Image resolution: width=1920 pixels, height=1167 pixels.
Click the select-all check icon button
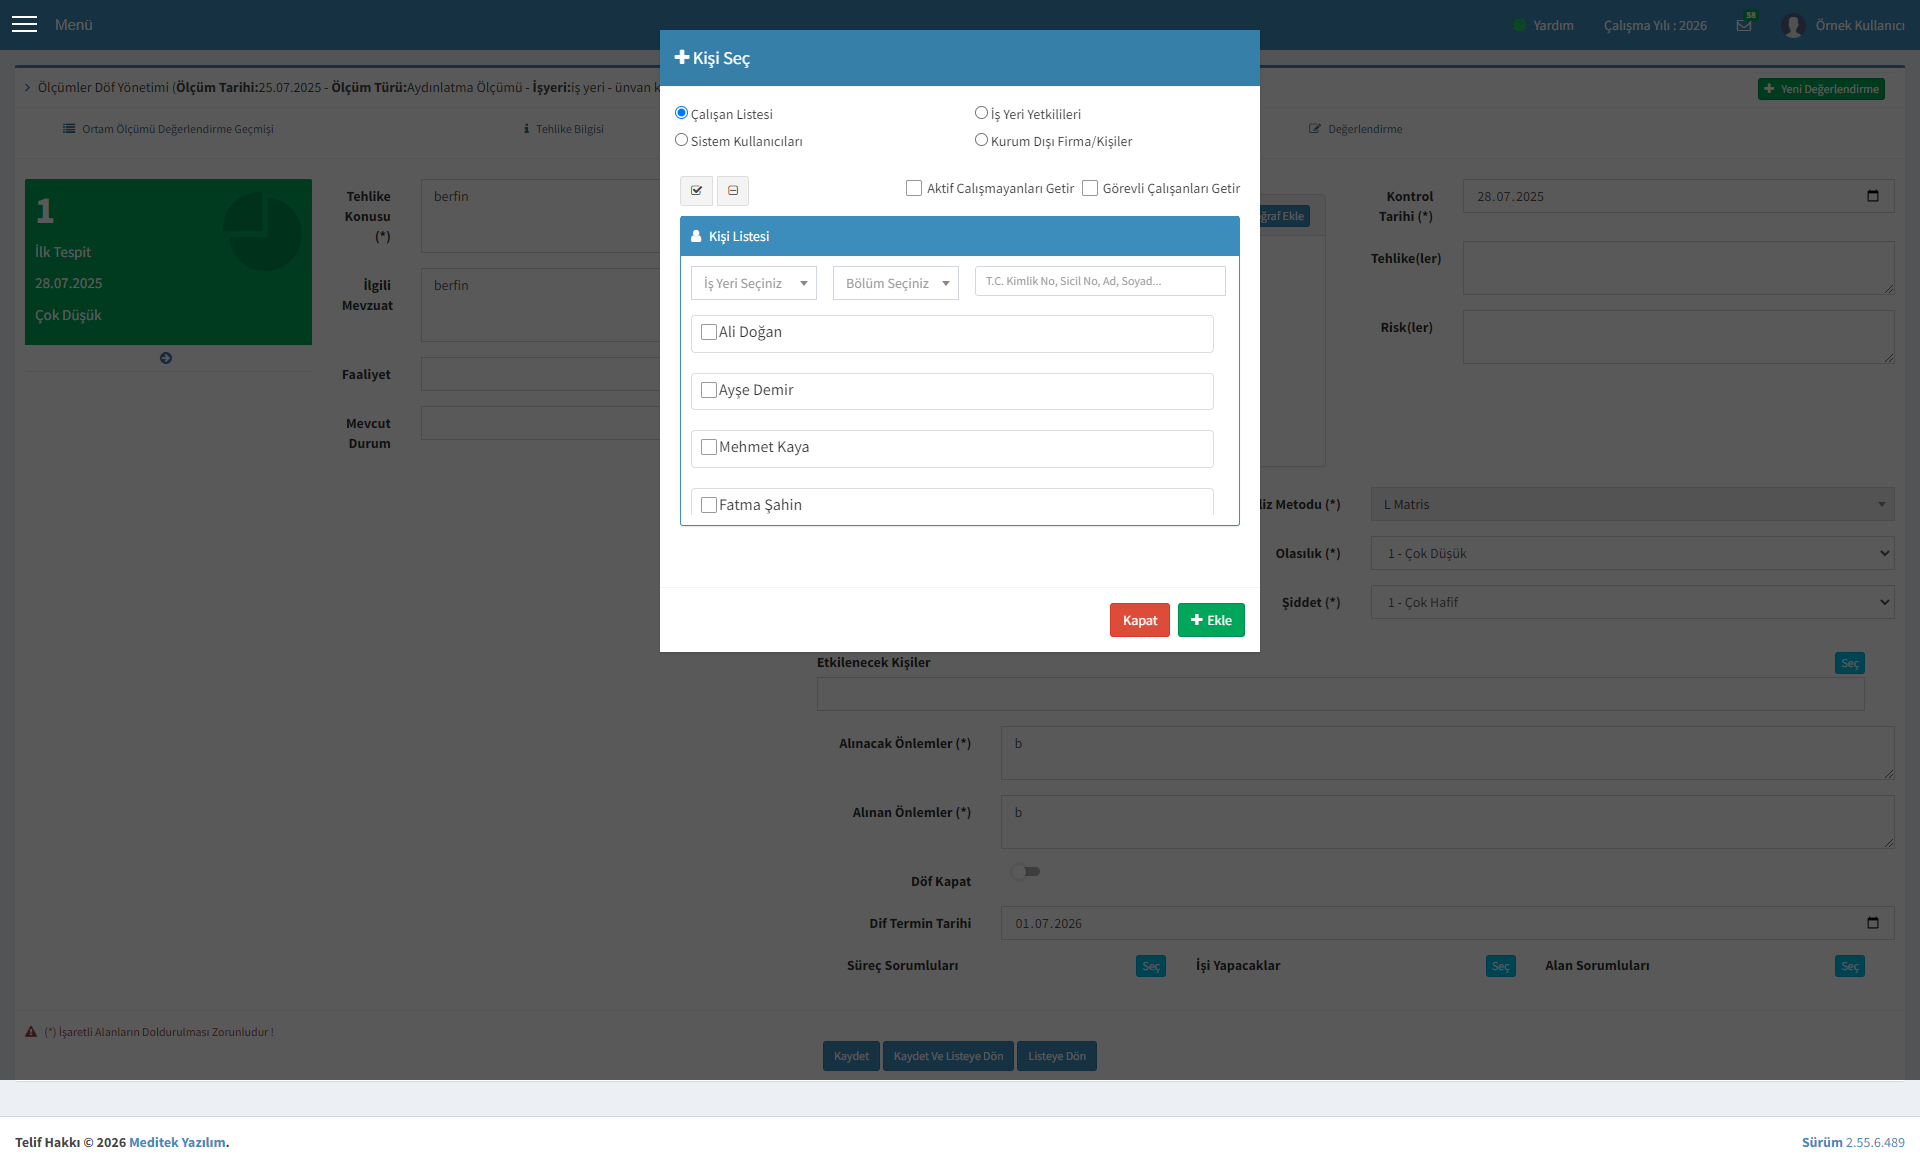[696, 190]
